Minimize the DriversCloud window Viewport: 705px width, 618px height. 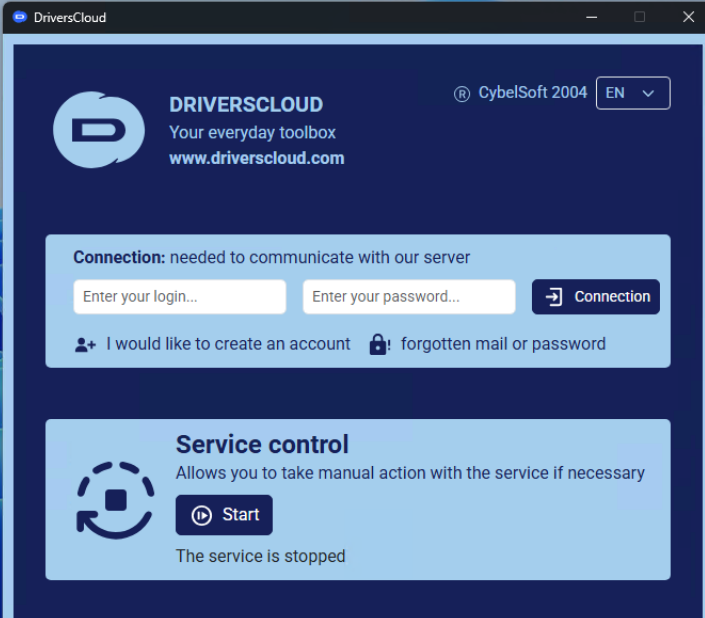[x=592, y=17]
